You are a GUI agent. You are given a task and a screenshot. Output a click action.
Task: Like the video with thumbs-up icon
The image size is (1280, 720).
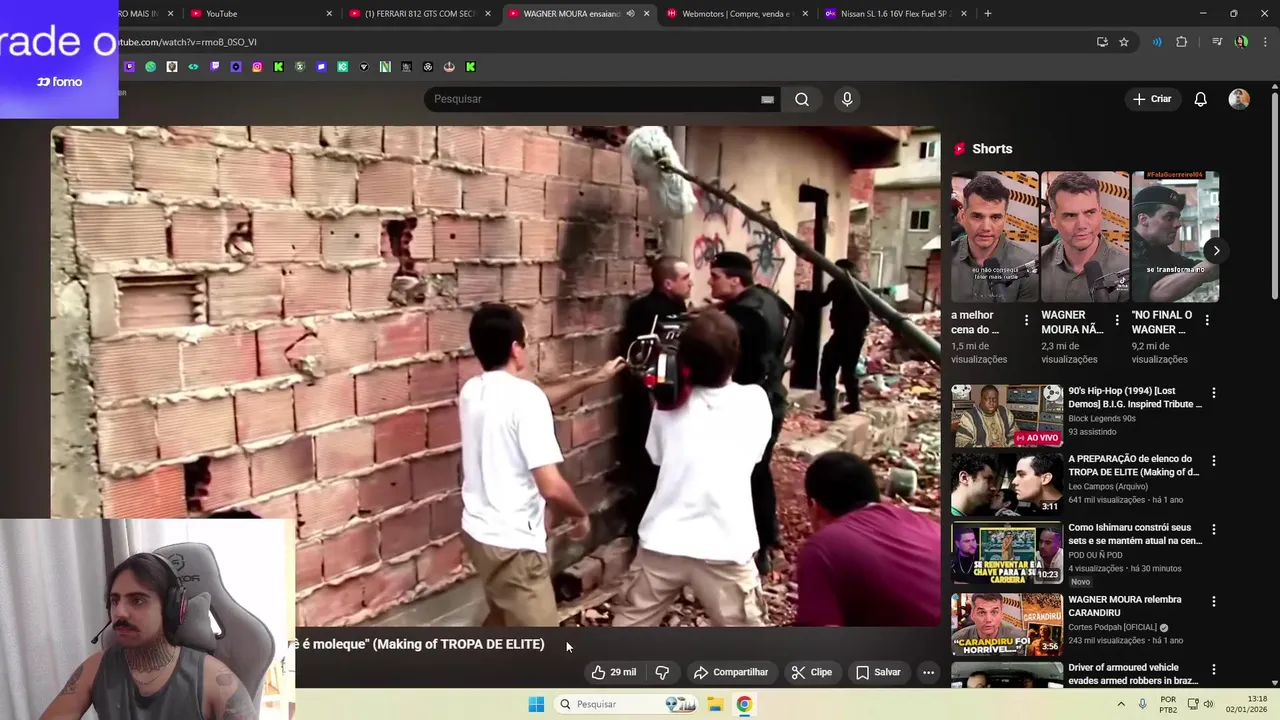tap(614, 672)
